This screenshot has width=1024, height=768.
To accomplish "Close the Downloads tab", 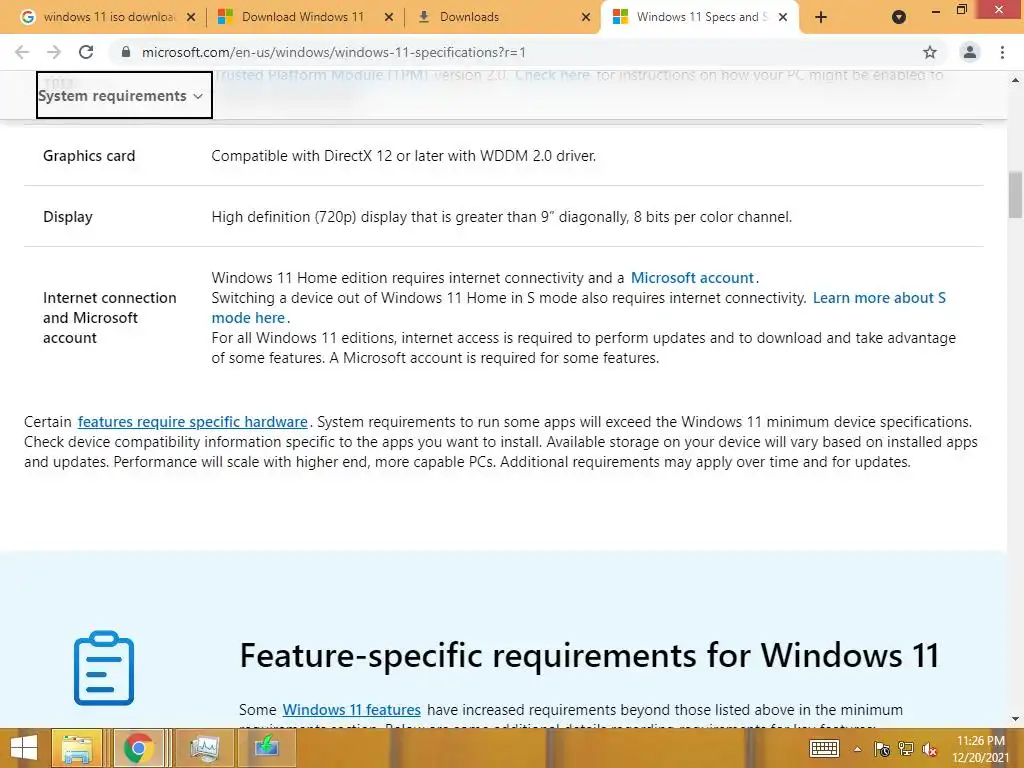I will (x=586, y=17).
